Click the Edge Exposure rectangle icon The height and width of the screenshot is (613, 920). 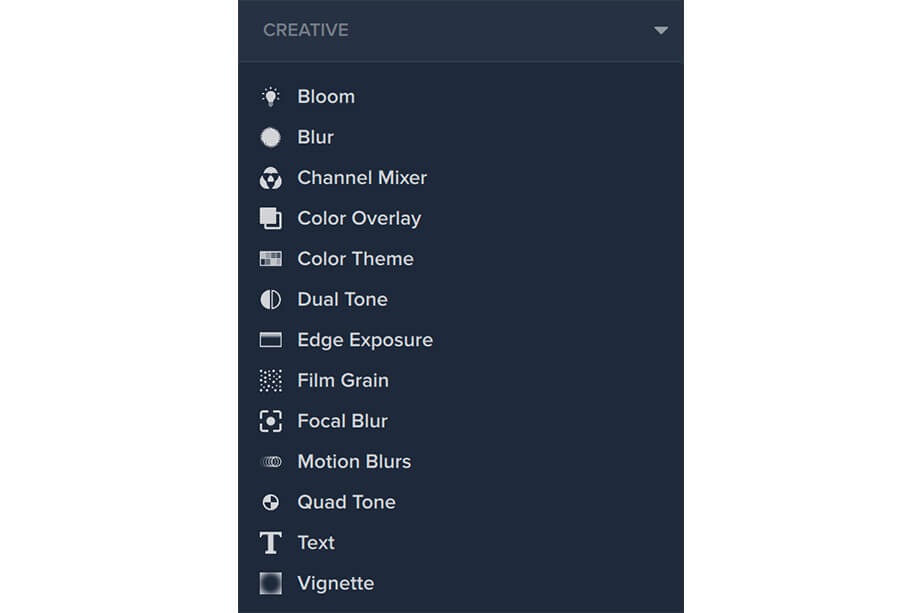[x=270, y=340]
